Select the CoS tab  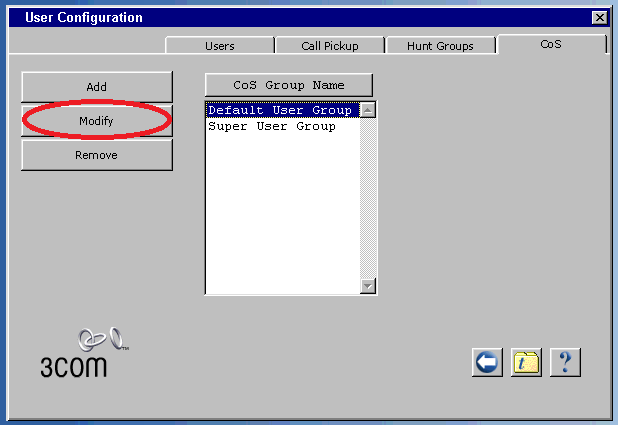(551, 45)
